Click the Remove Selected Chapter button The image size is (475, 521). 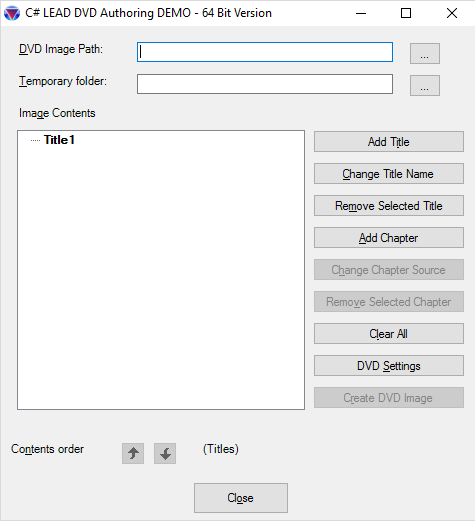(x=389, y=302)
